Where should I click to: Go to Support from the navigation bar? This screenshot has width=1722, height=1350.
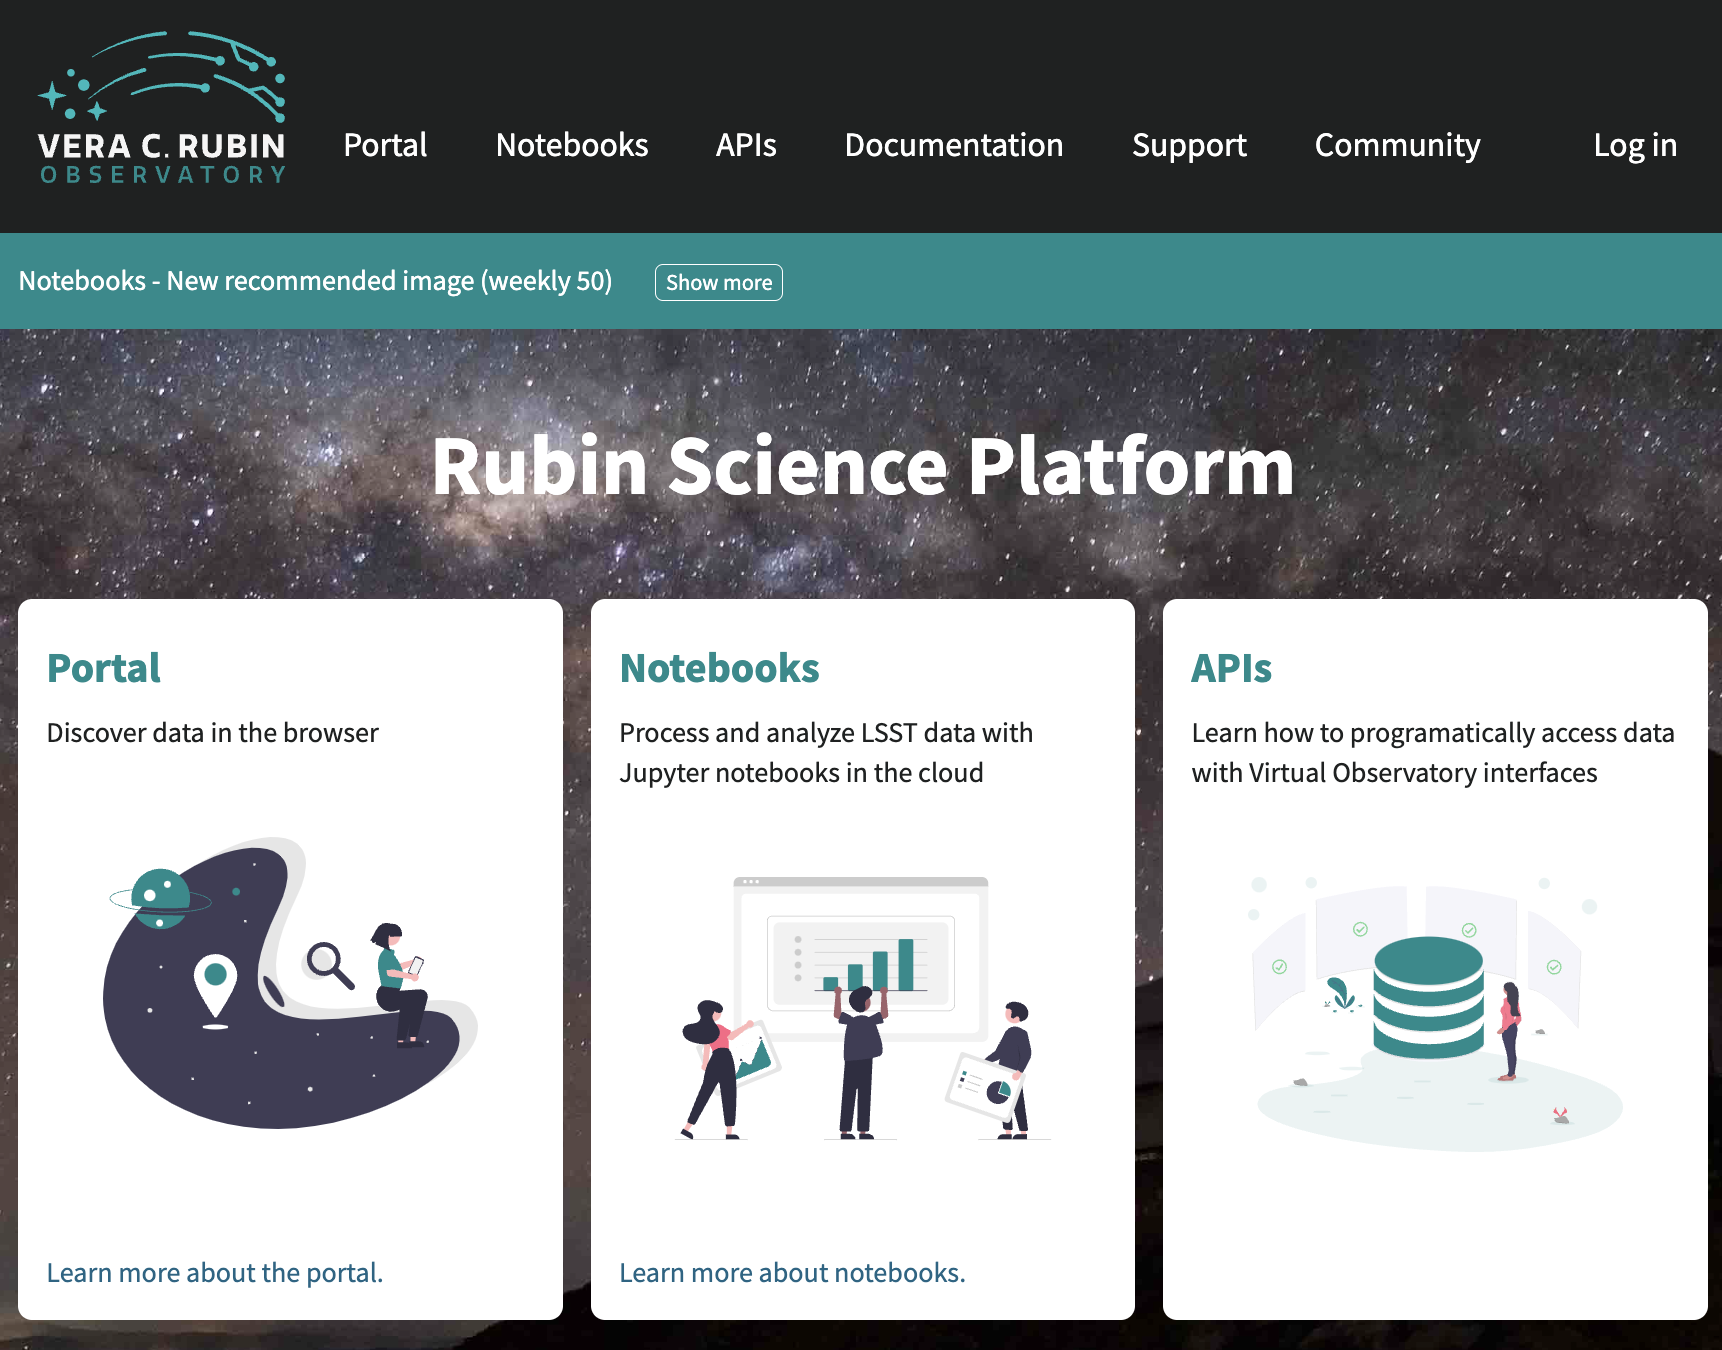pyautogui.click(x=1189, y=145)
